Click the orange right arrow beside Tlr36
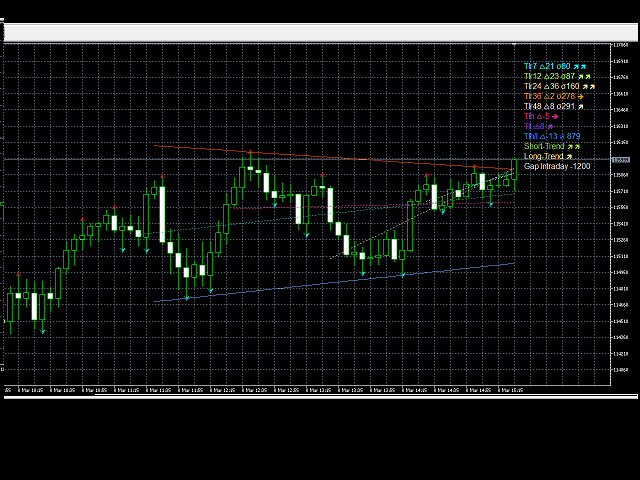Viewport: 640px width, 480px height. coord(580,97)
